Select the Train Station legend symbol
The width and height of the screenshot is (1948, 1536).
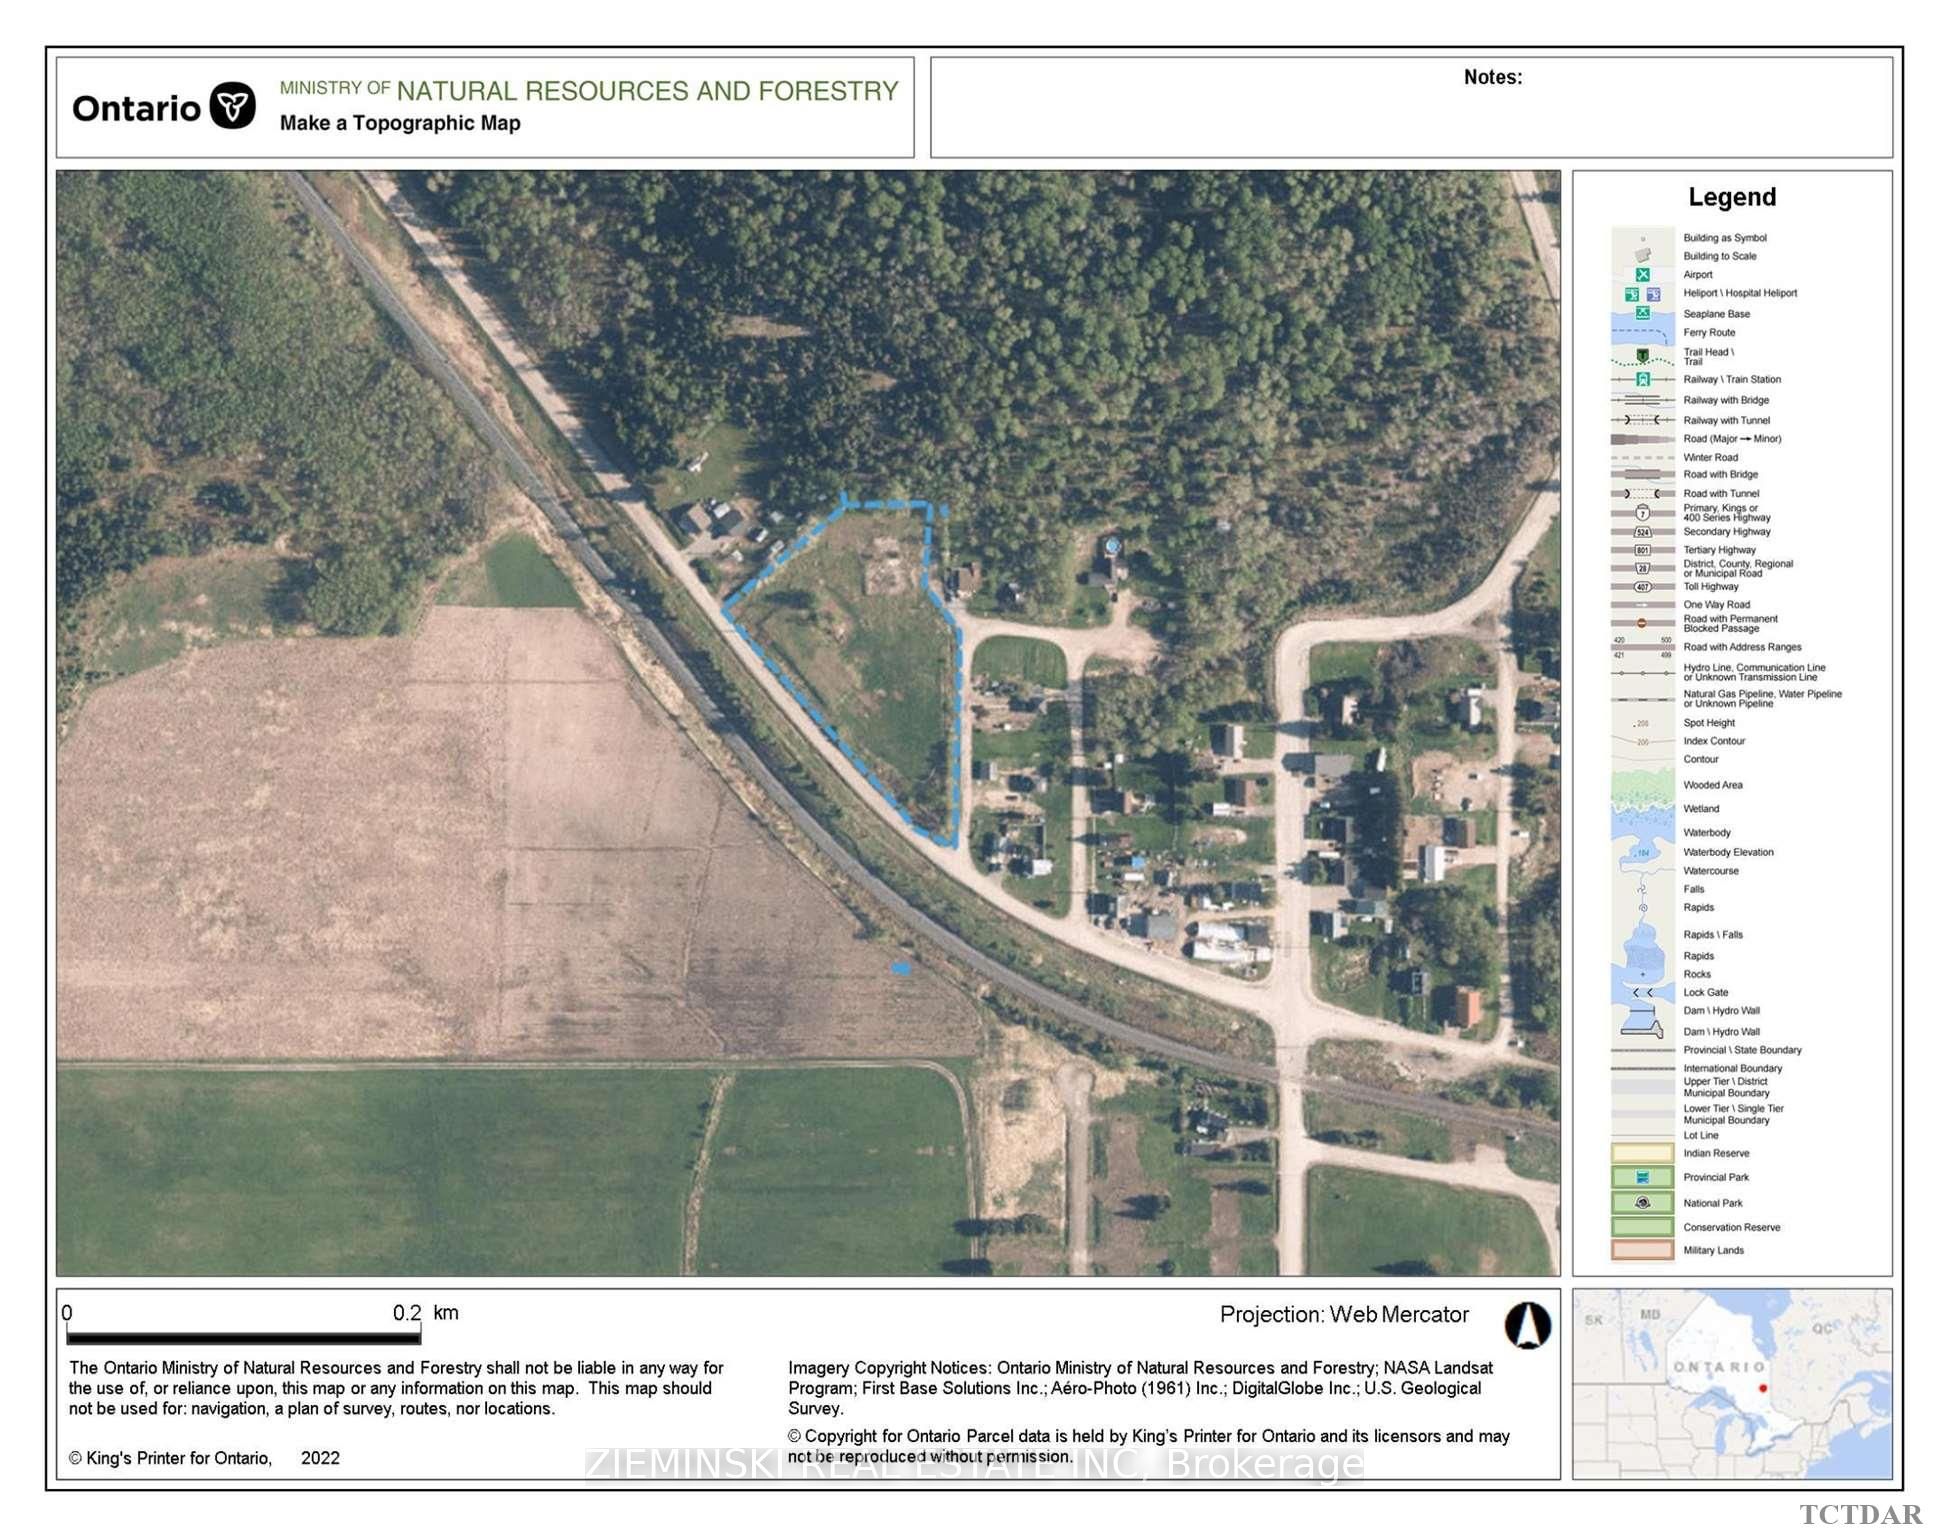click(x=1642, y=379)
